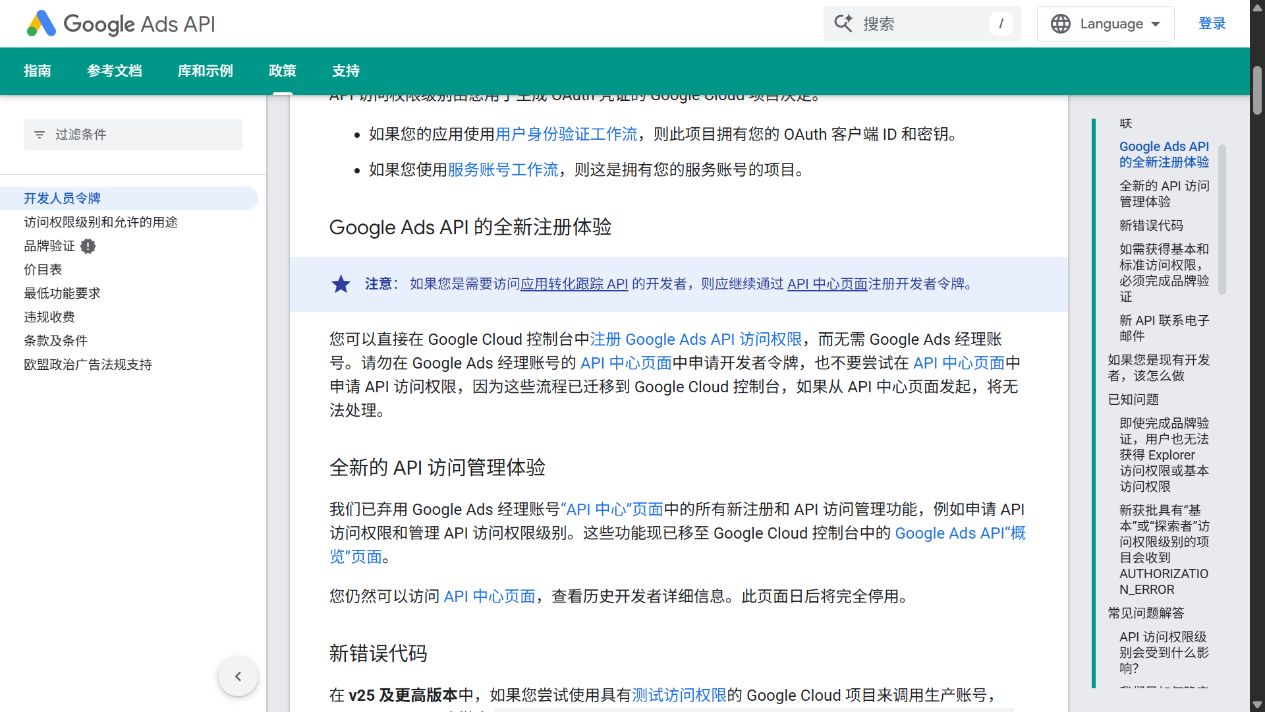Click the filter icon beside 过滤条件

(x=40, y=135)
